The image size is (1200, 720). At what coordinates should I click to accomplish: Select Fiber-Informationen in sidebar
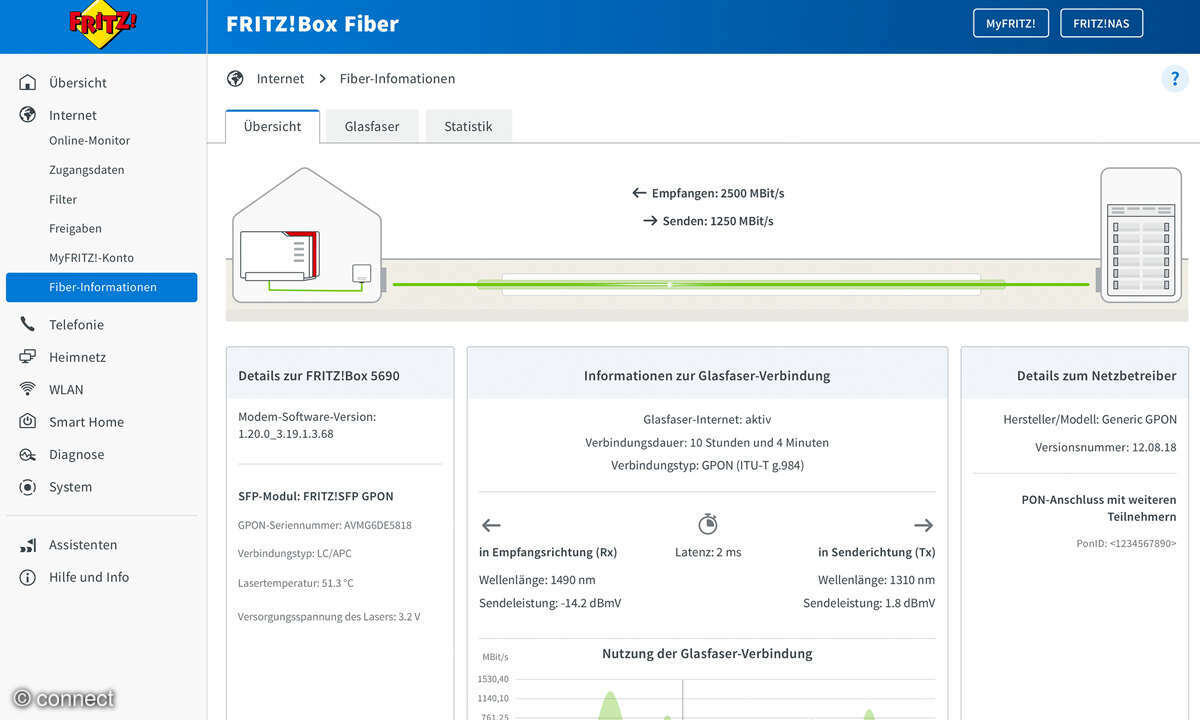click(101, 287)
